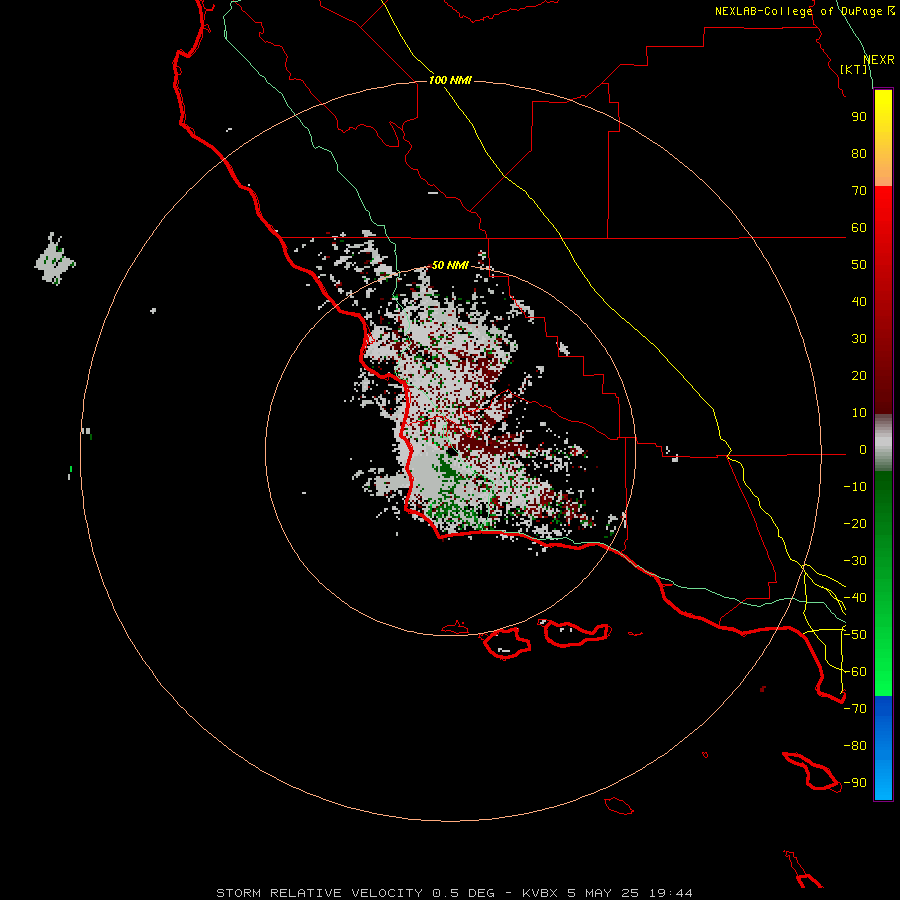The height and width of the screenshot is (900, 900).
Task: Select the positive 80 knot scale label
Action: point(859,154)
